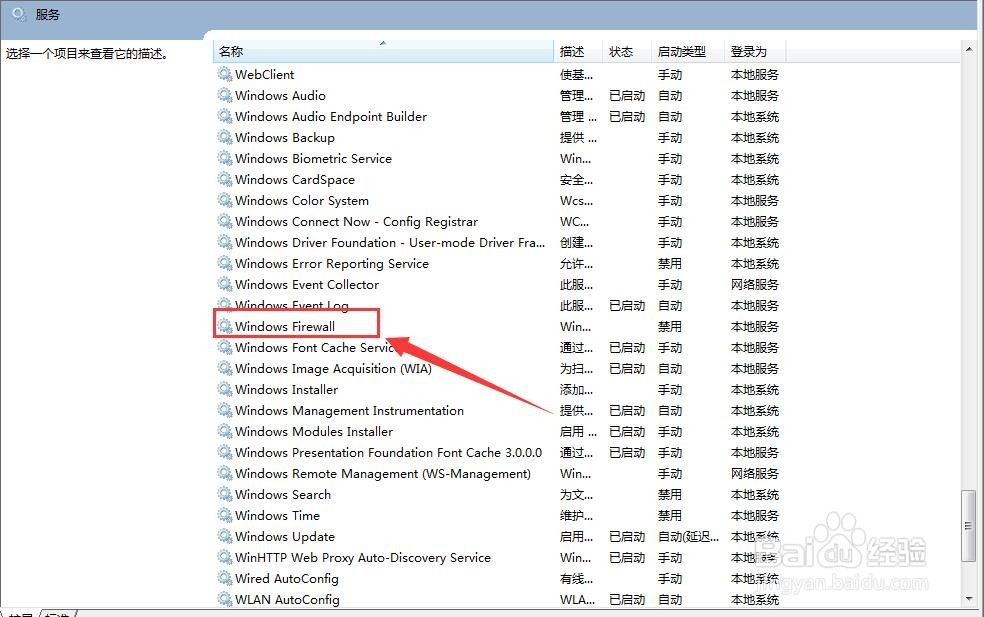Click 自动(延迟... startup type of Windows Update
Viewport: 984px width, 617px height.
tap(688, 537)
